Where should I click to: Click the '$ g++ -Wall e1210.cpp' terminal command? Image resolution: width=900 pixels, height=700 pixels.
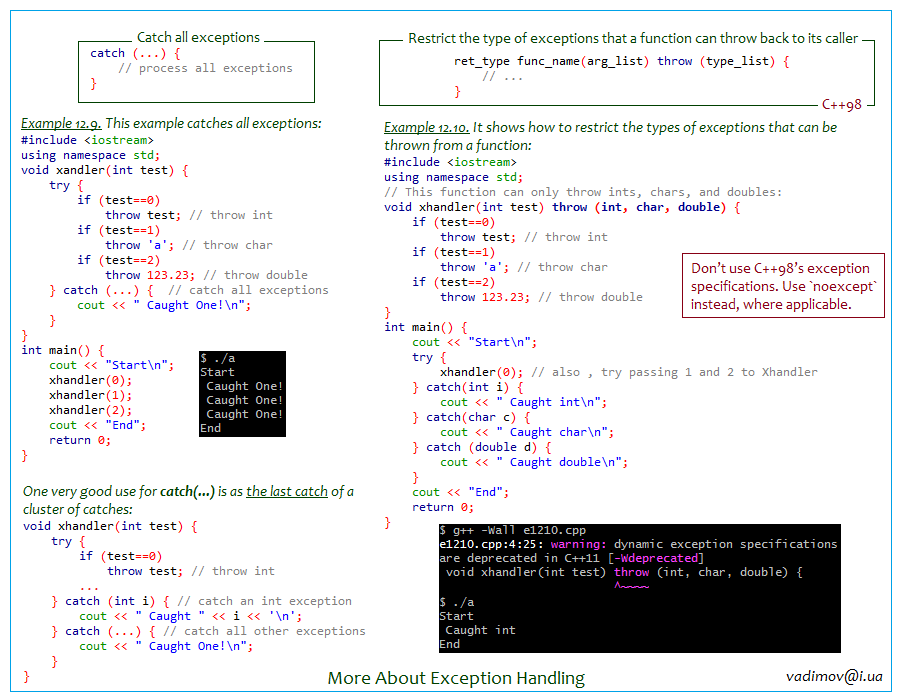pos(512,530)
